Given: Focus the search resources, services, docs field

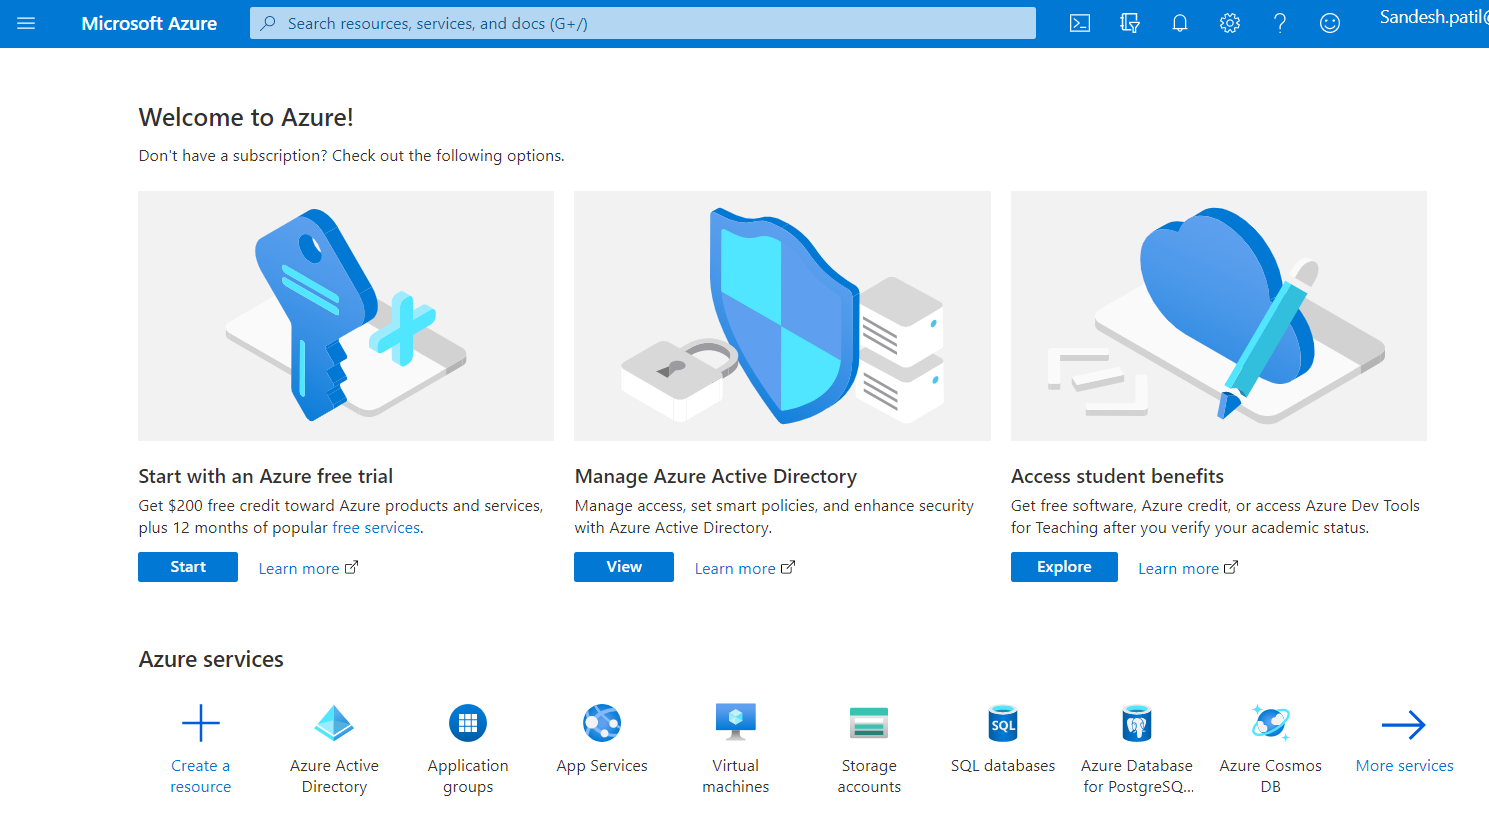Looking at the screenshot, I should click(x=643, y=23).
